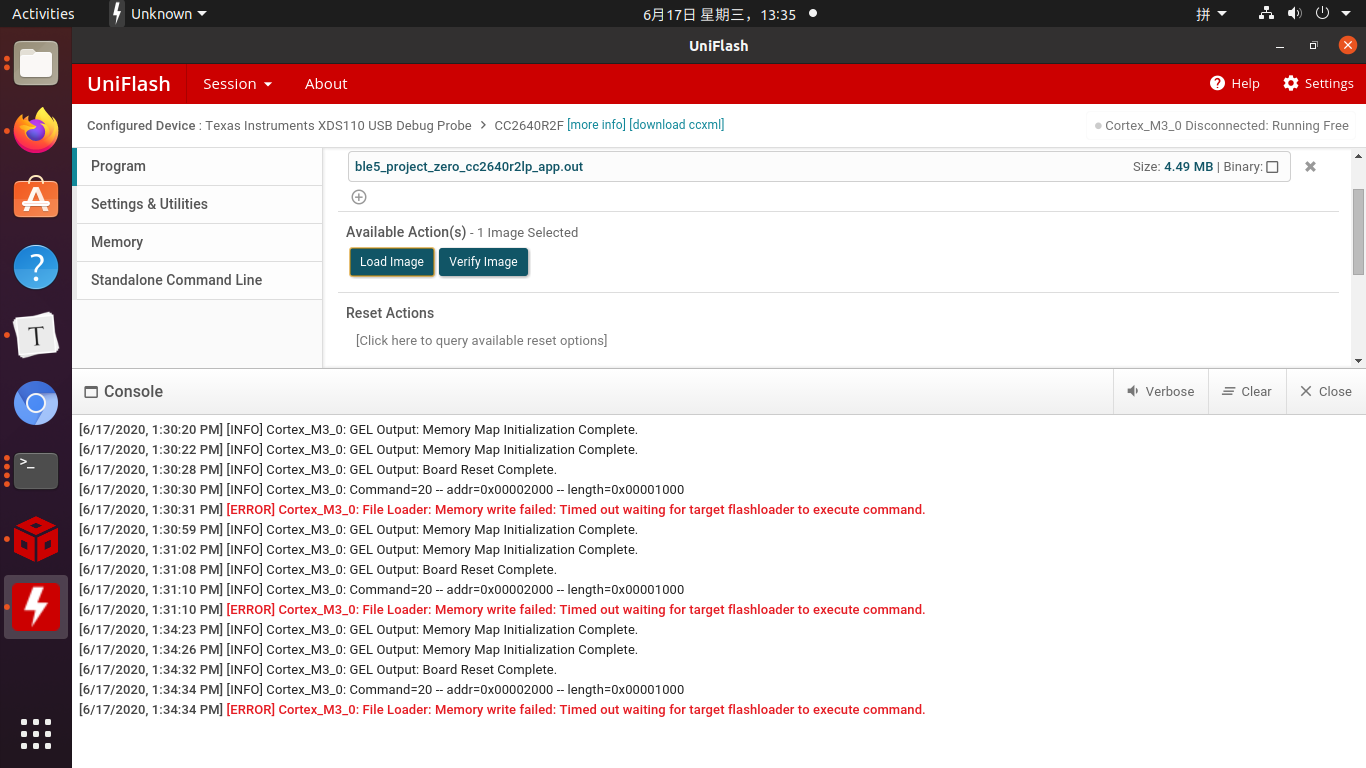Open the Help app in the dock
1366x768 pixels.
(x=36, y=267)
